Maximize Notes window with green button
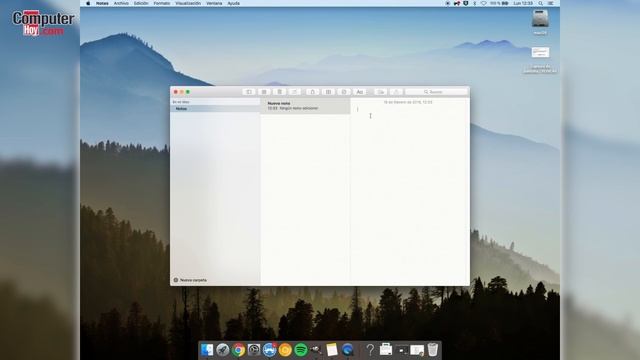The image size is (640, 360). coord(188,92)
